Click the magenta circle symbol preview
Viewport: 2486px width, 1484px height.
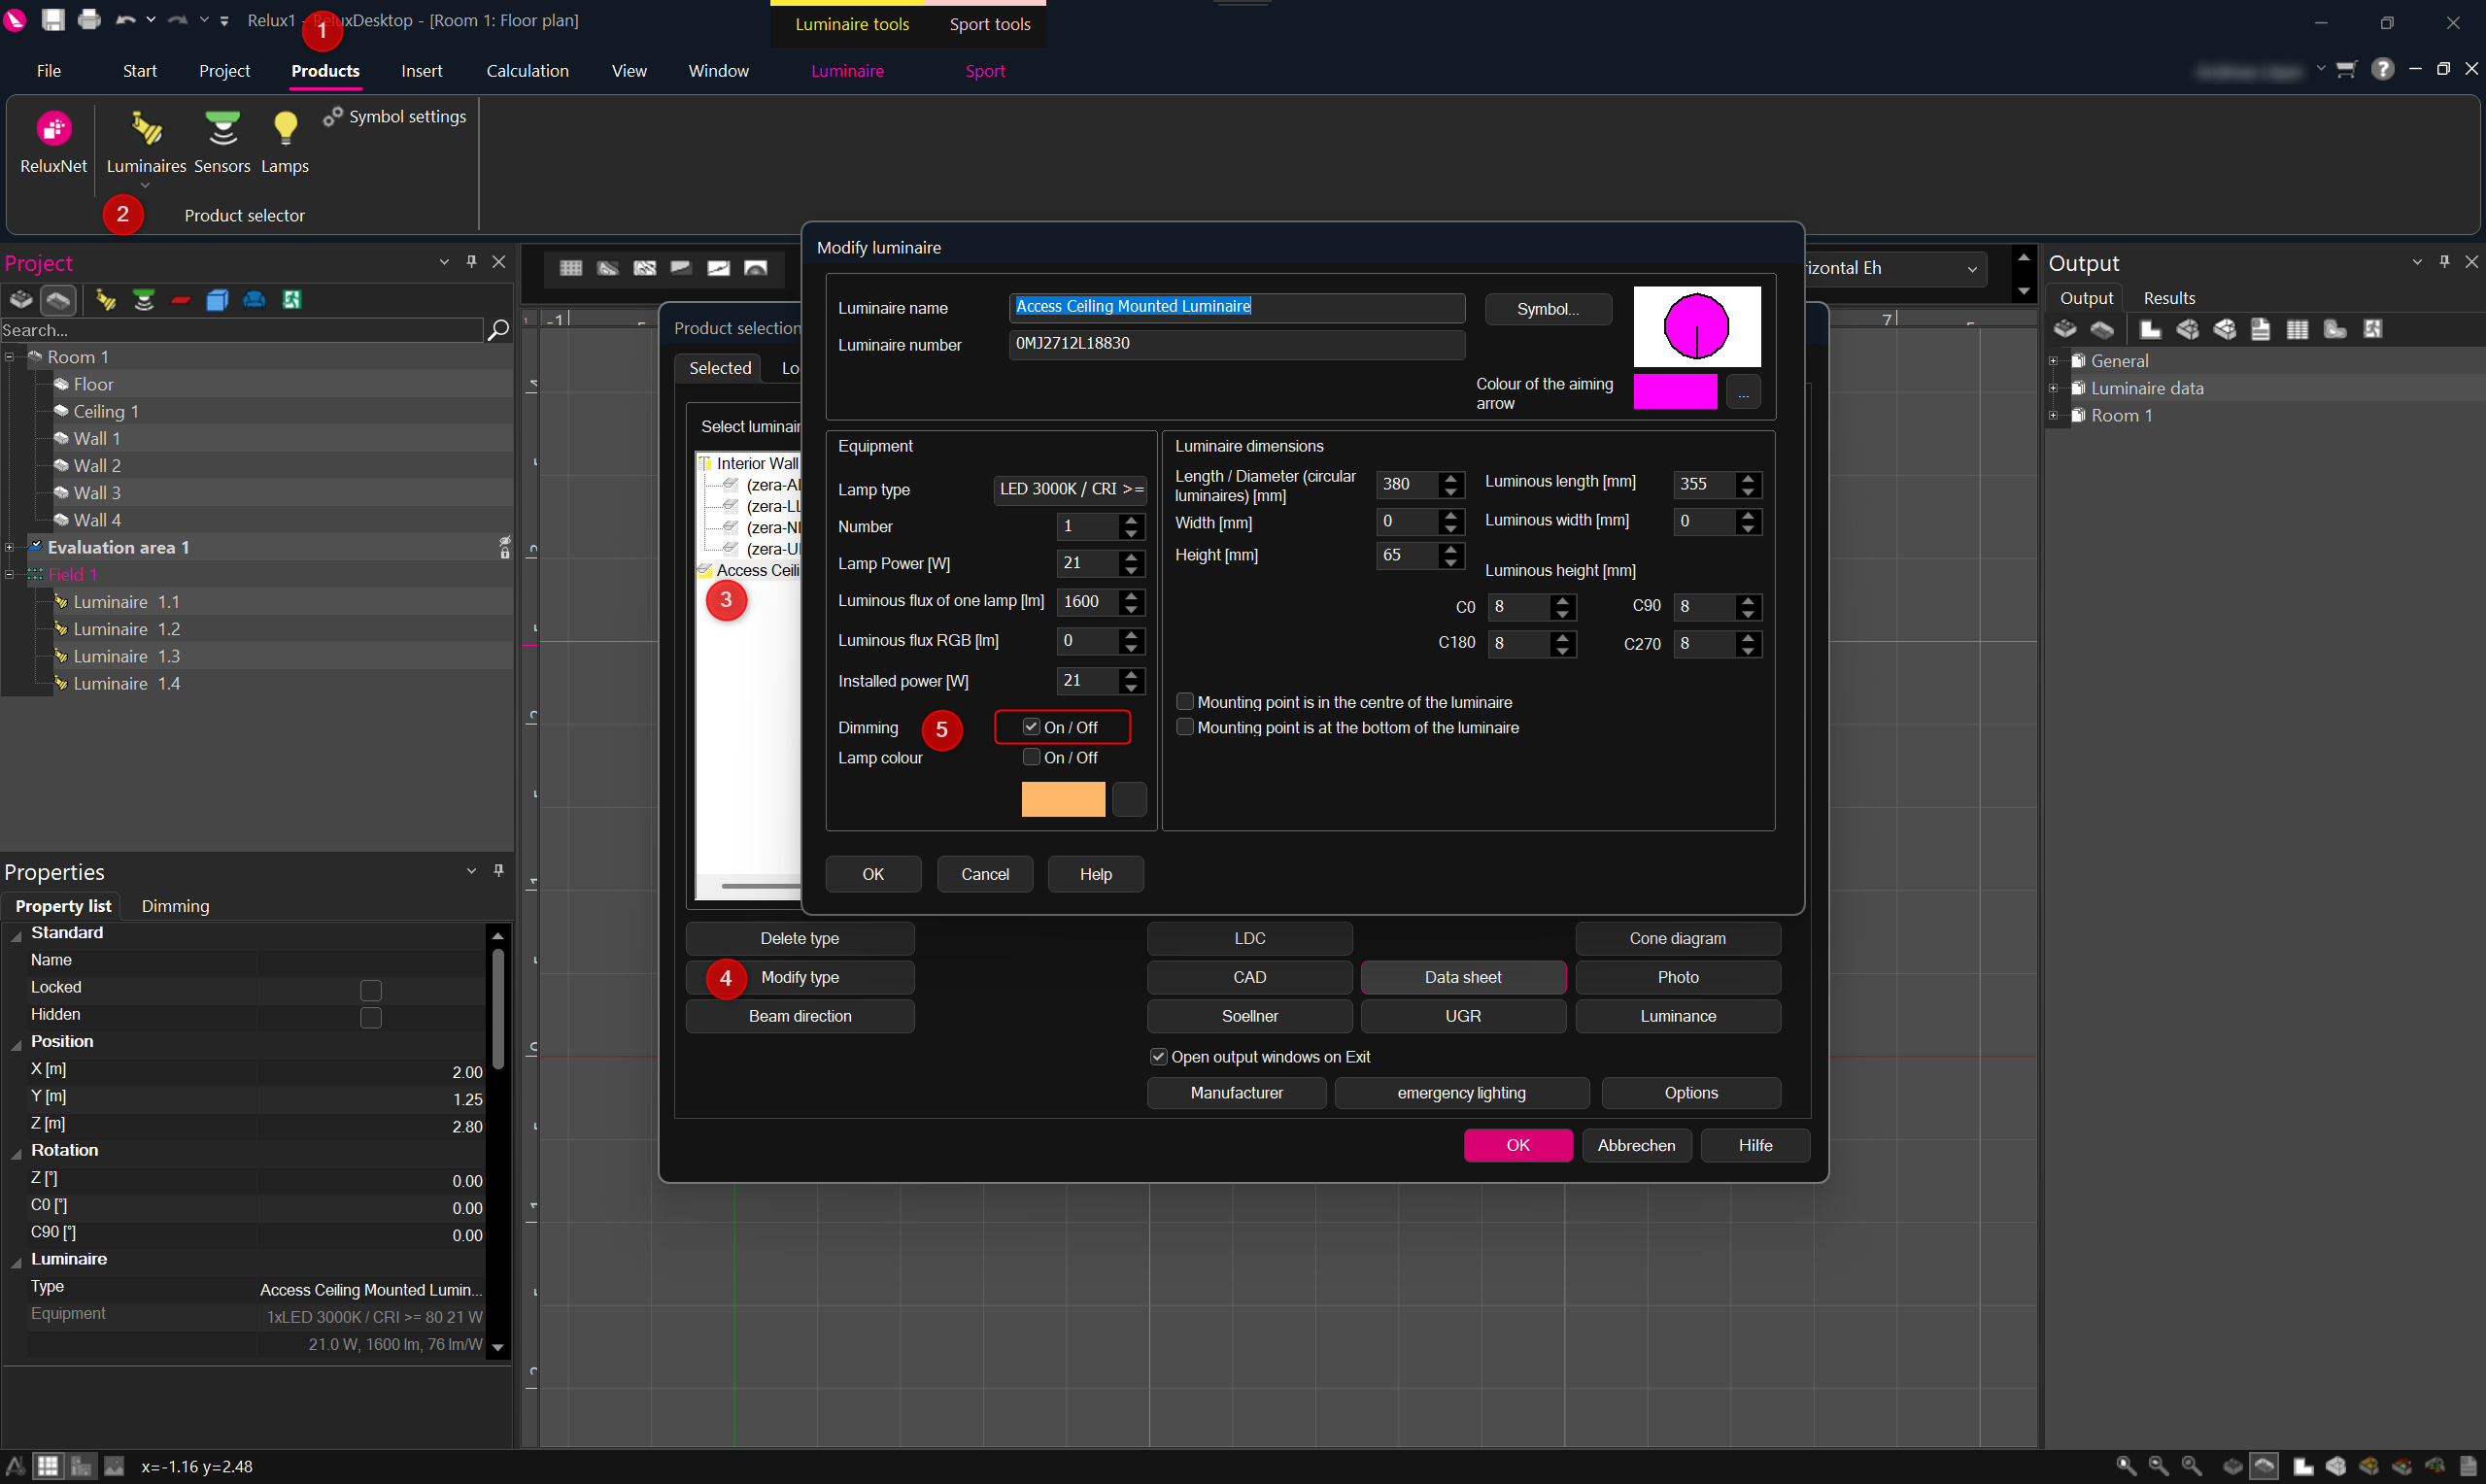(1697, 327)
